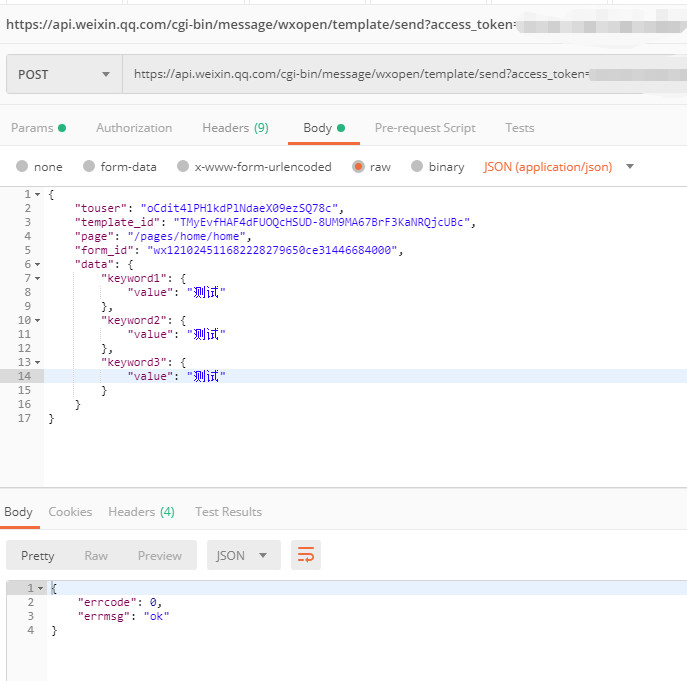Select the raw body radio button

(x=358, y=167)
